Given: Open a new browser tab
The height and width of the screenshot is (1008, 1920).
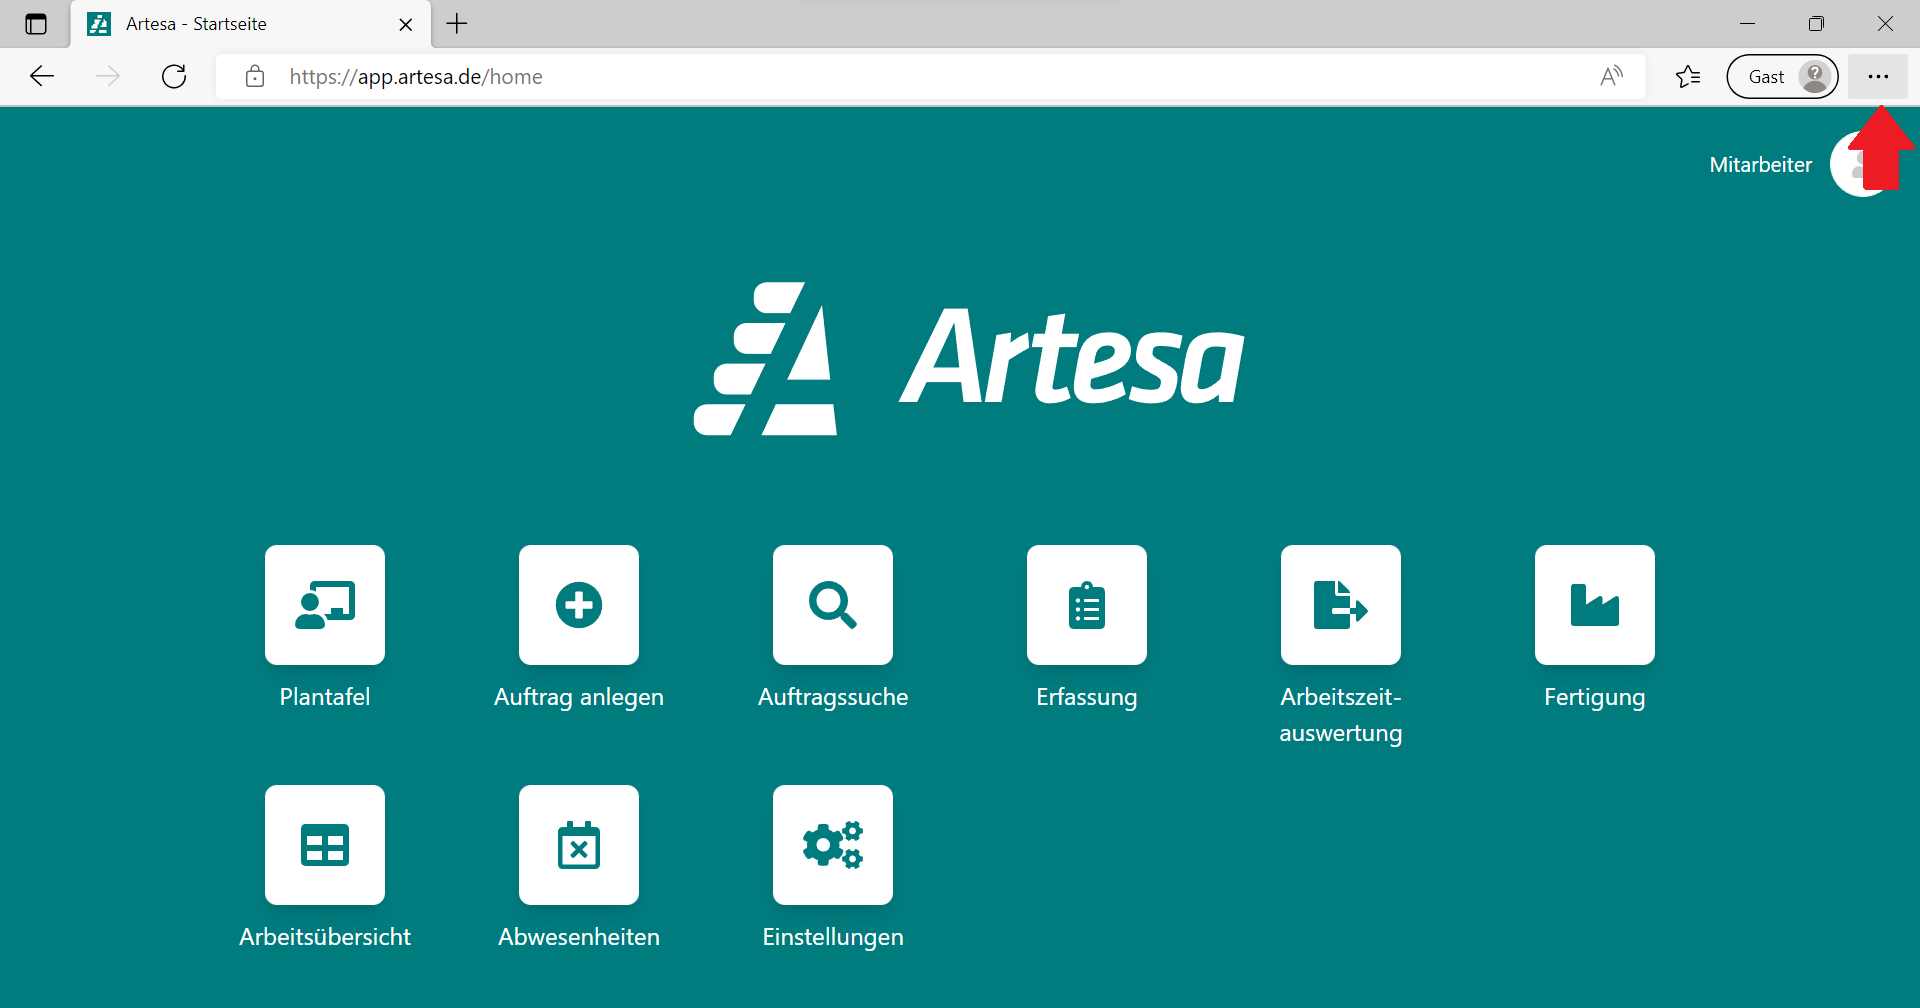Looking at the screenshot, I should pyautogui.click(x=457, y=24).
